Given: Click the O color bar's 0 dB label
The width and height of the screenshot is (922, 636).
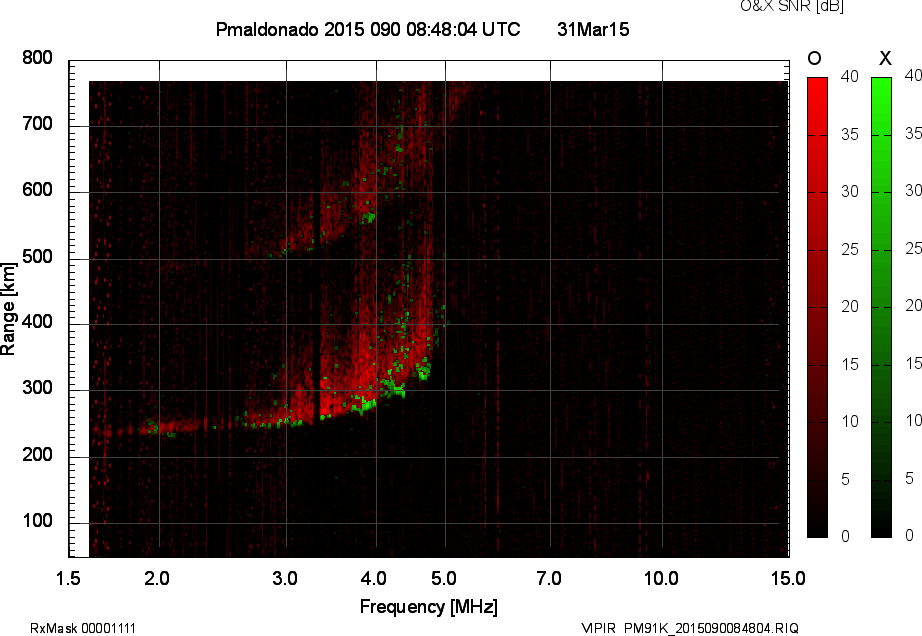Looking at the screenshot, I should [x=845, y=536].
